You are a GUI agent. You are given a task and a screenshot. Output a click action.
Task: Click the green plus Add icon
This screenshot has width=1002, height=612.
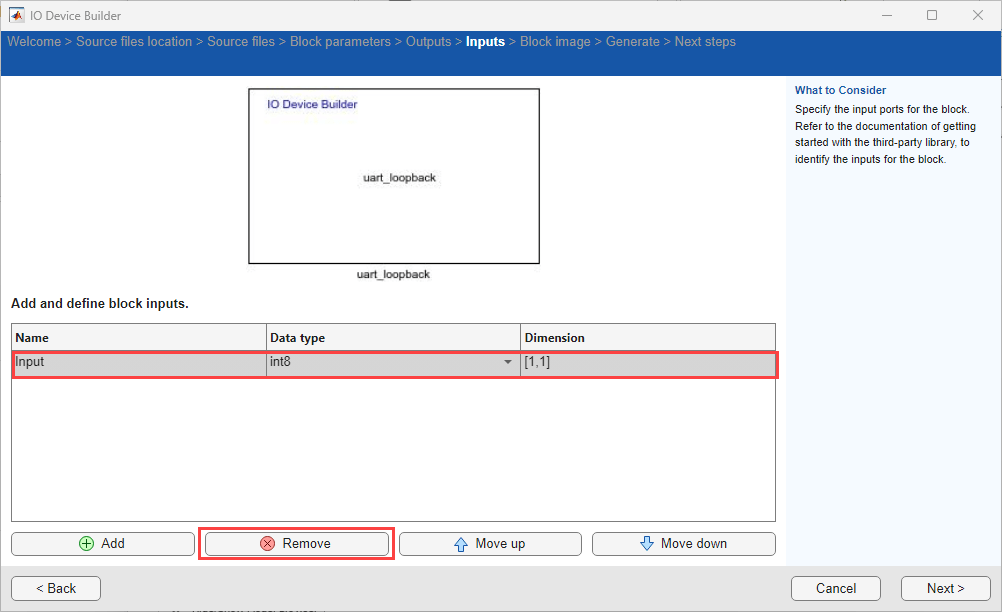pyautogui.click(x=87, y=543)
